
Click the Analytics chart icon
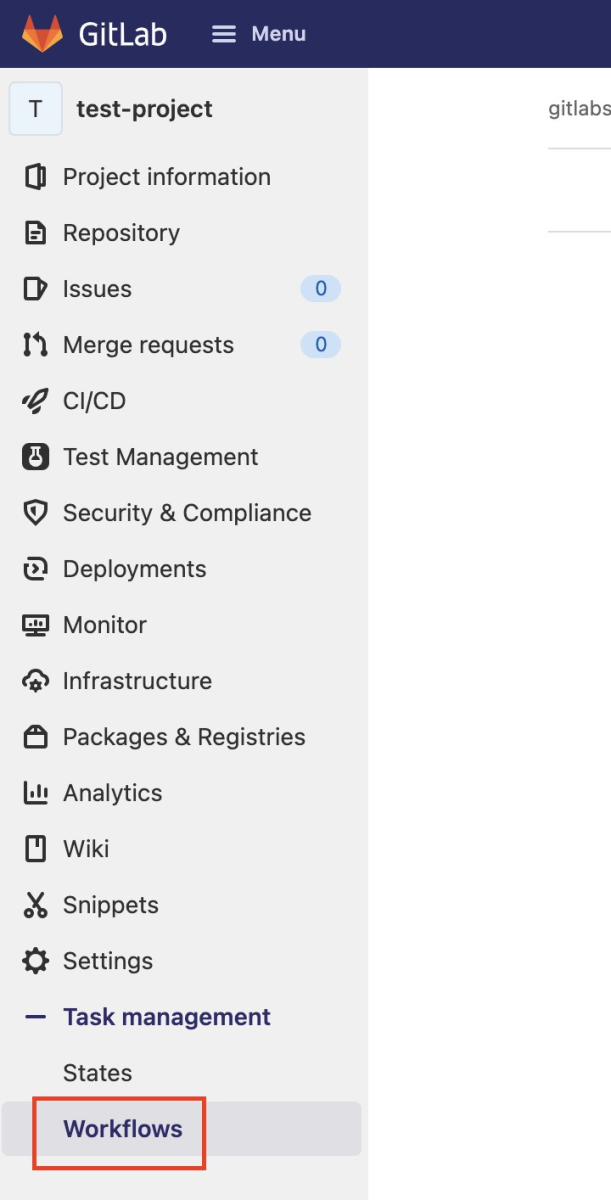pyautogui.click(x=35, y=793)
